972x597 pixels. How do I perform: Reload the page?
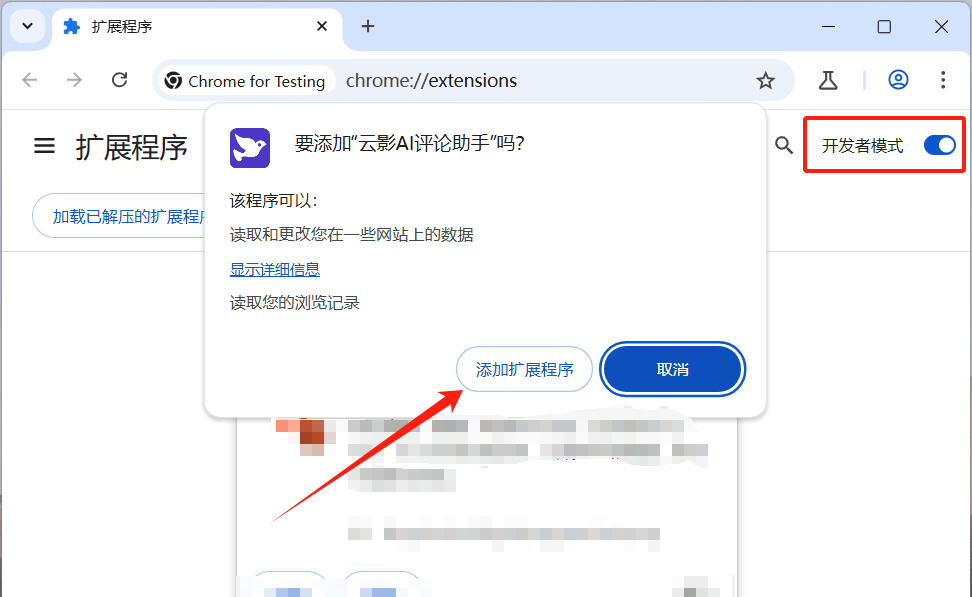tap(119, 80)
